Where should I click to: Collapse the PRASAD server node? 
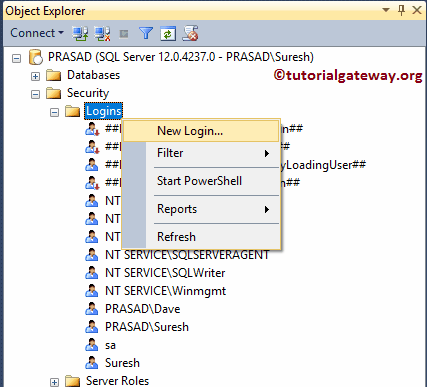(16, 59)
